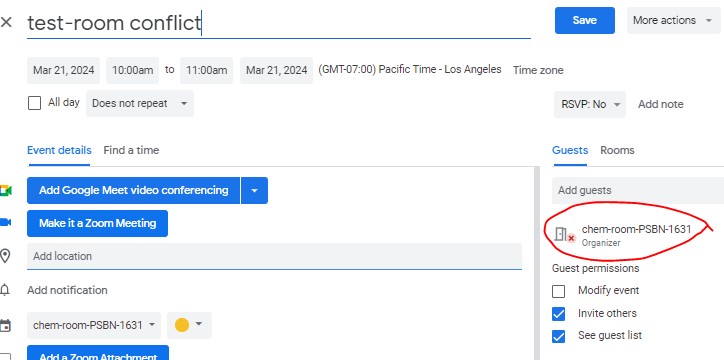
Task: Save the event
Action: pos(585,20)
